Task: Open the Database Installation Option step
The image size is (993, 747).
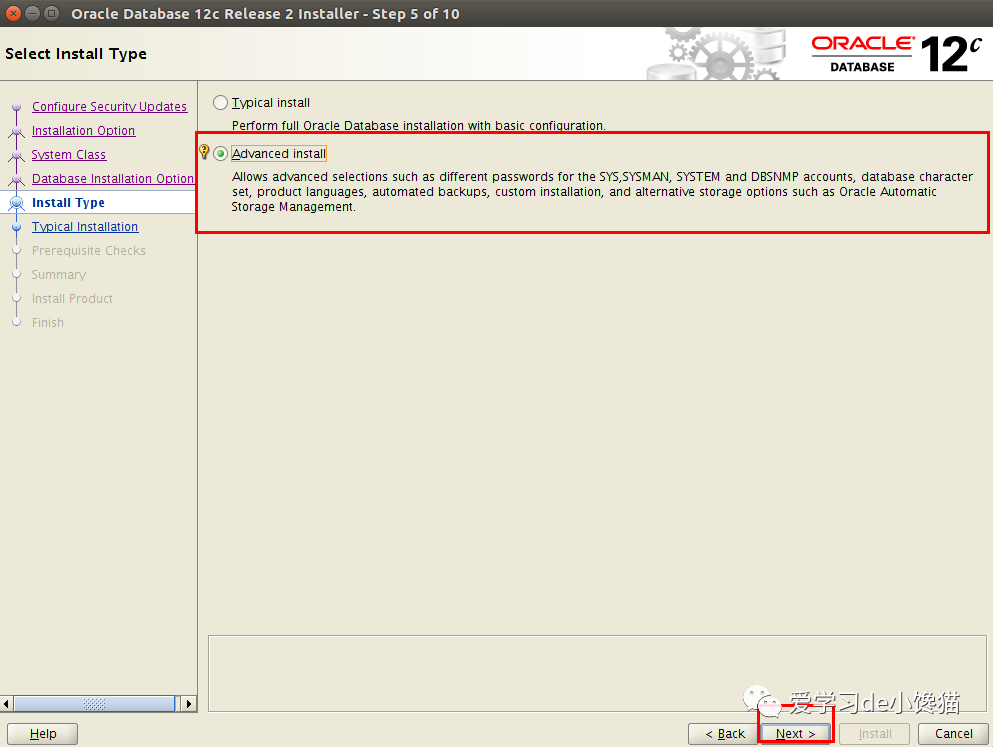Action: click(x=113, y=179)
